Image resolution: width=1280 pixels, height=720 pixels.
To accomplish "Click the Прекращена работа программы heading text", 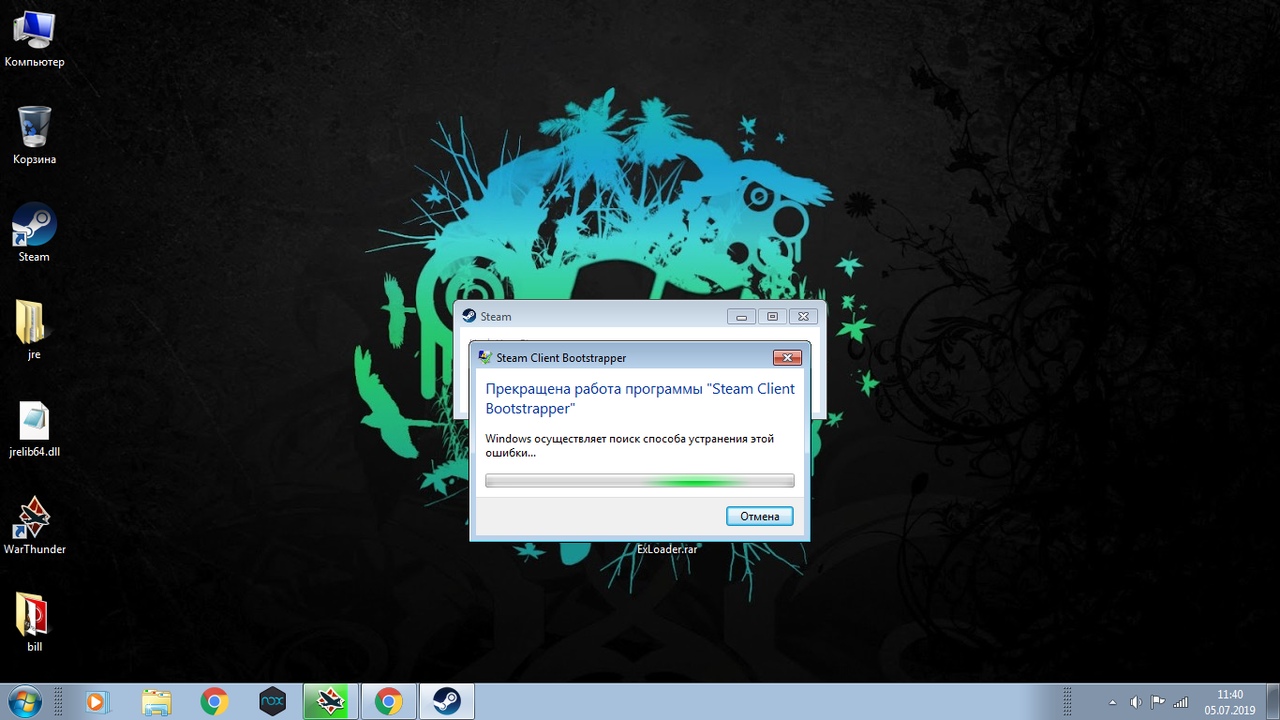I will 640,398.
